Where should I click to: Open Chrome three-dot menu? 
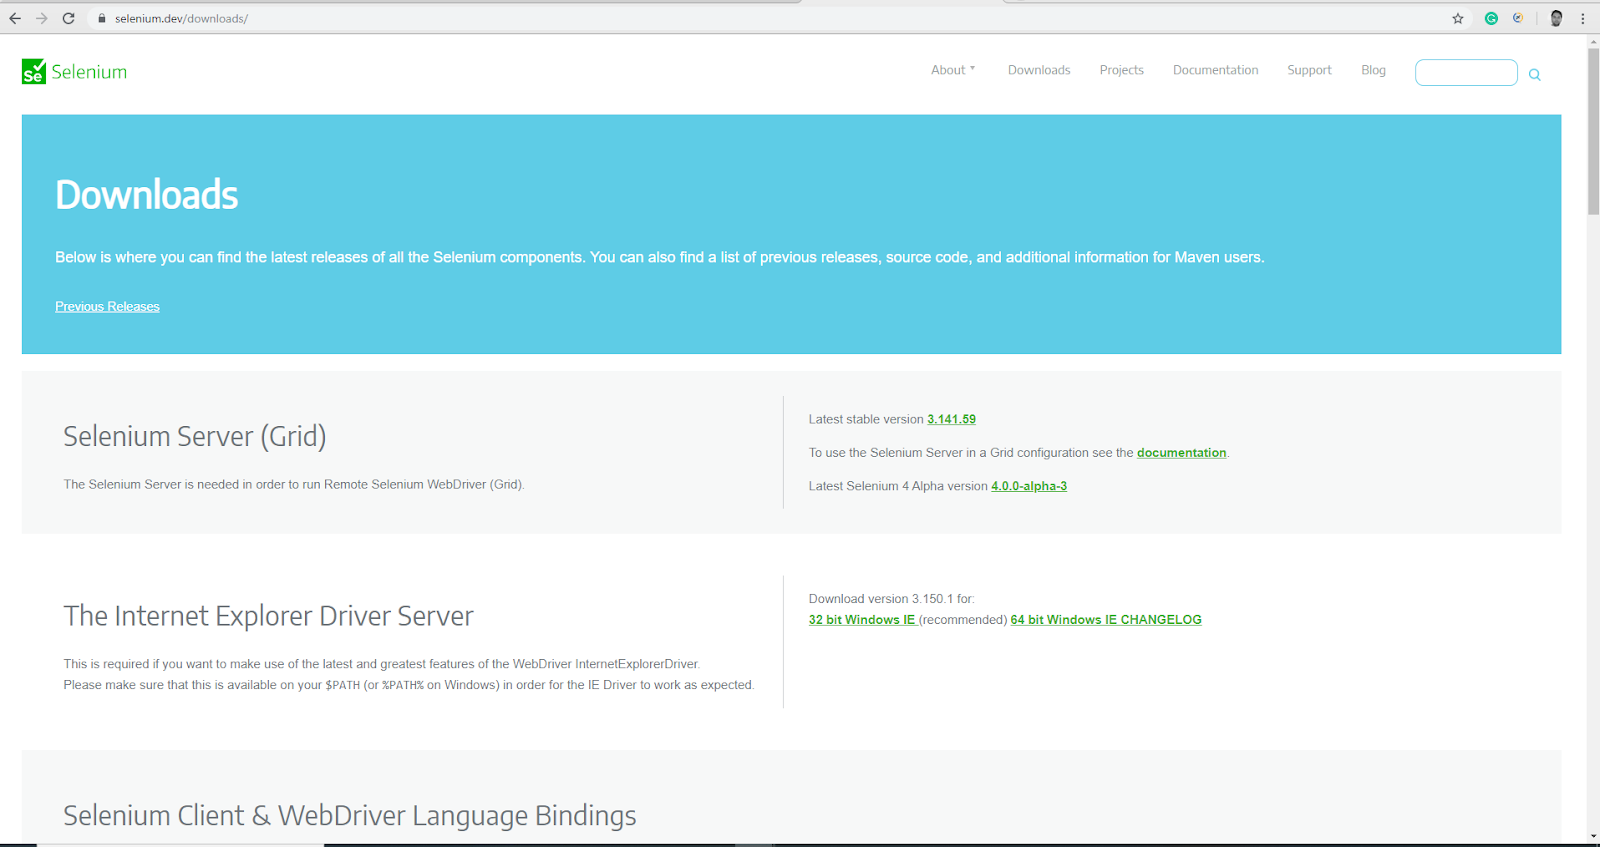[1583, 18]
